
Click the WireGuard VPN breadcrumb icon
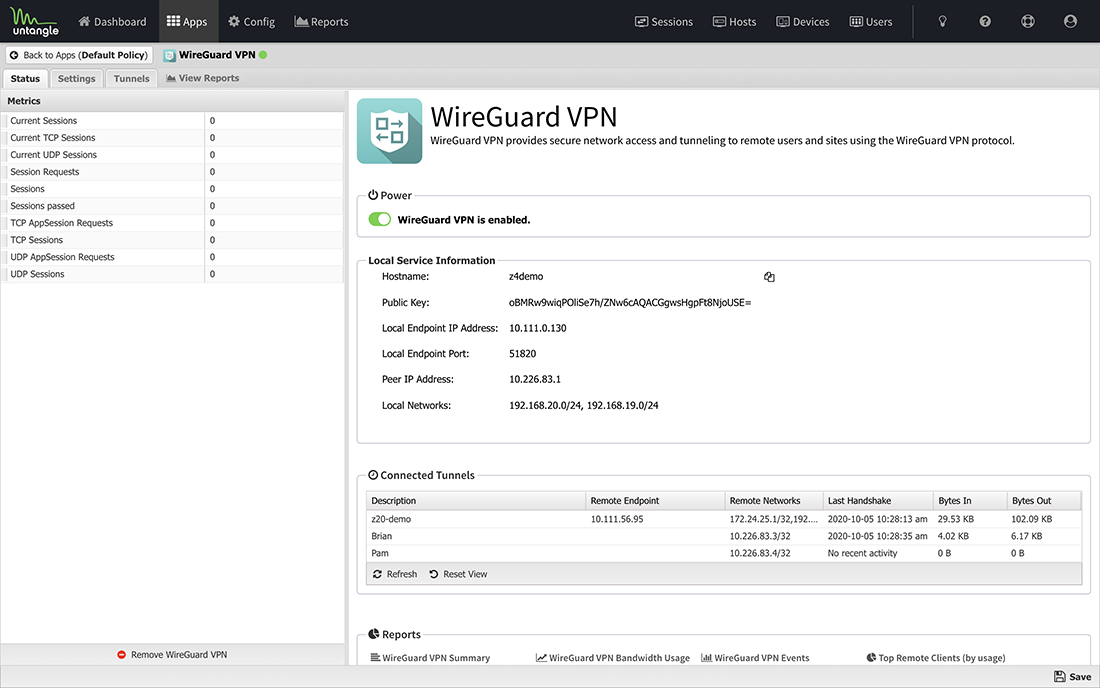click(x=169, y=55)
